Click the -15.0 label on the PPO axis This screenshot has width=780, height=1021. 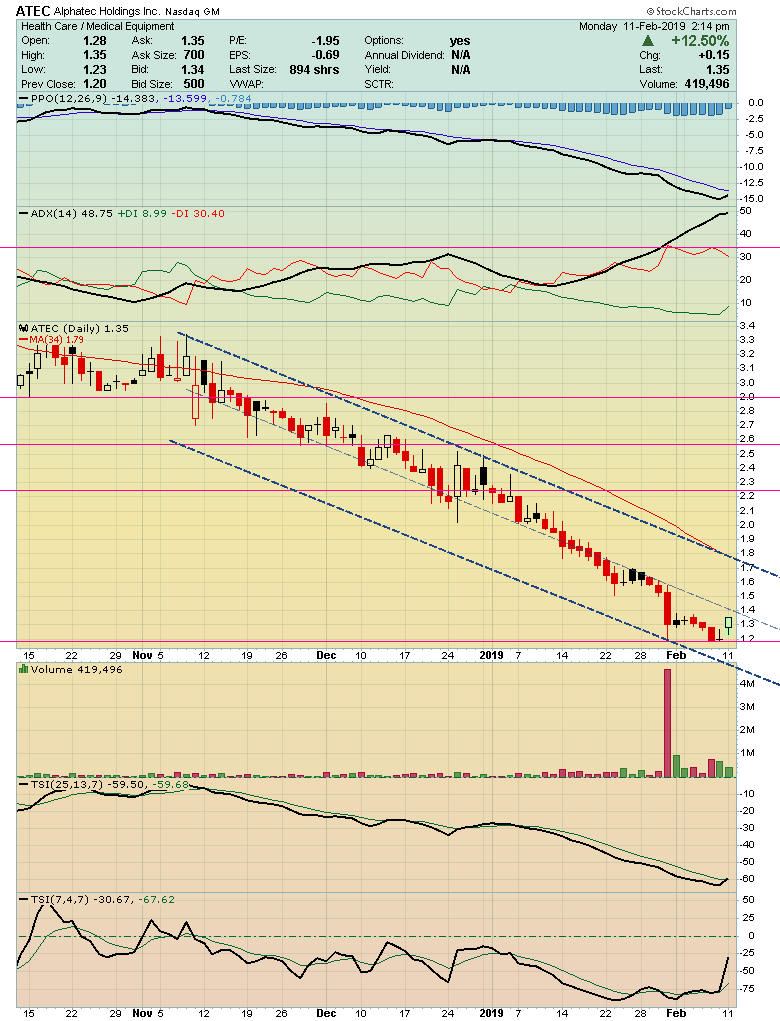coord(751,199)
